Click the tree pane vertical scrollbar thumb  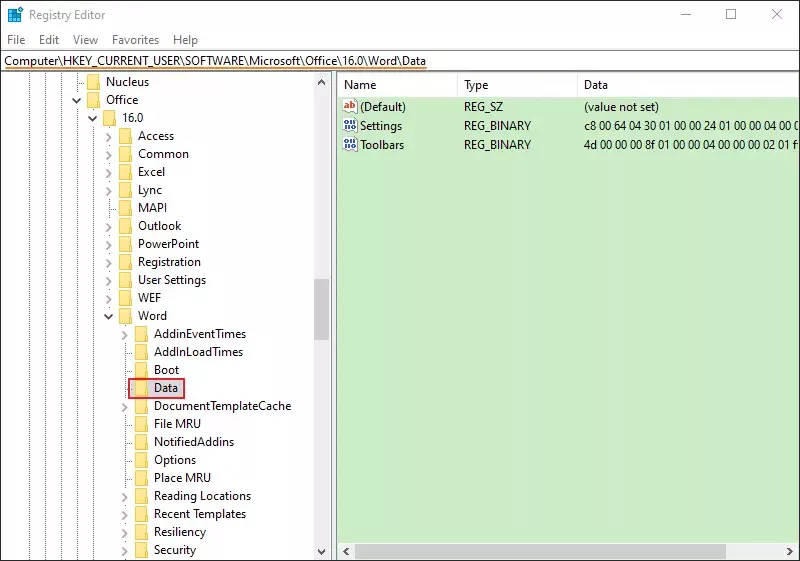coord(321,310)
